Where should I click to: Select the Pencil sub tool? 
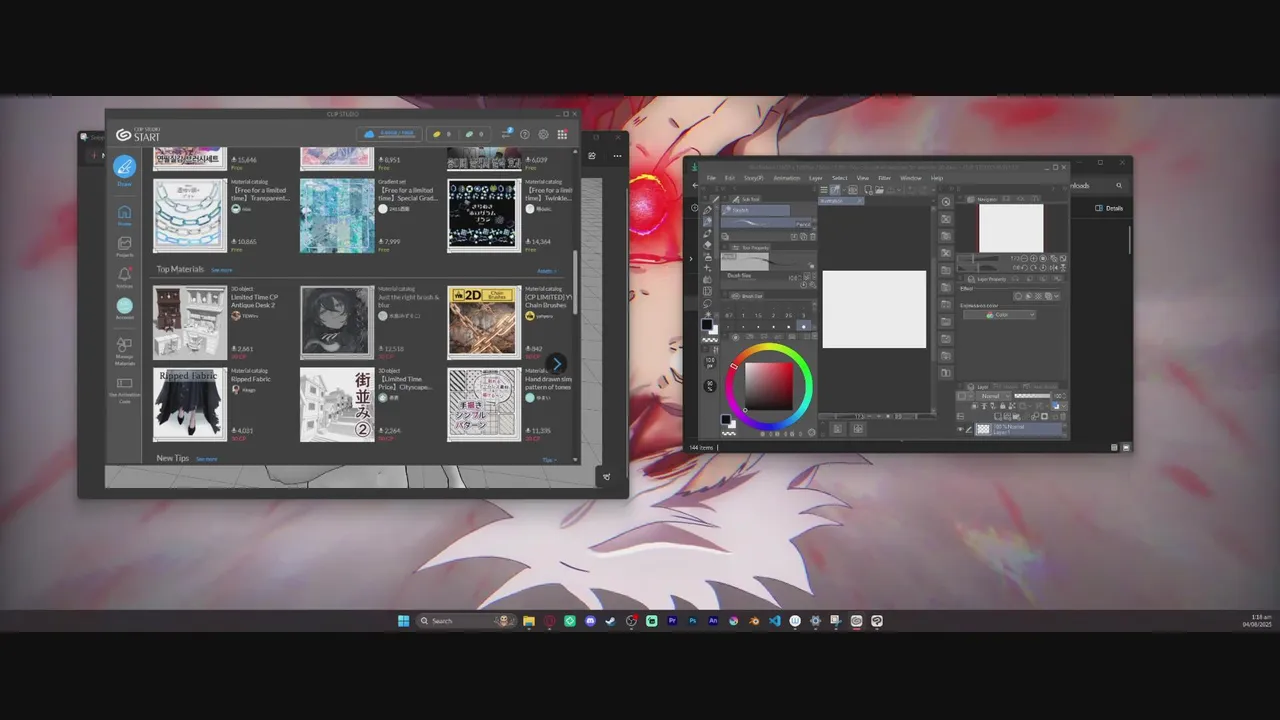768,223
